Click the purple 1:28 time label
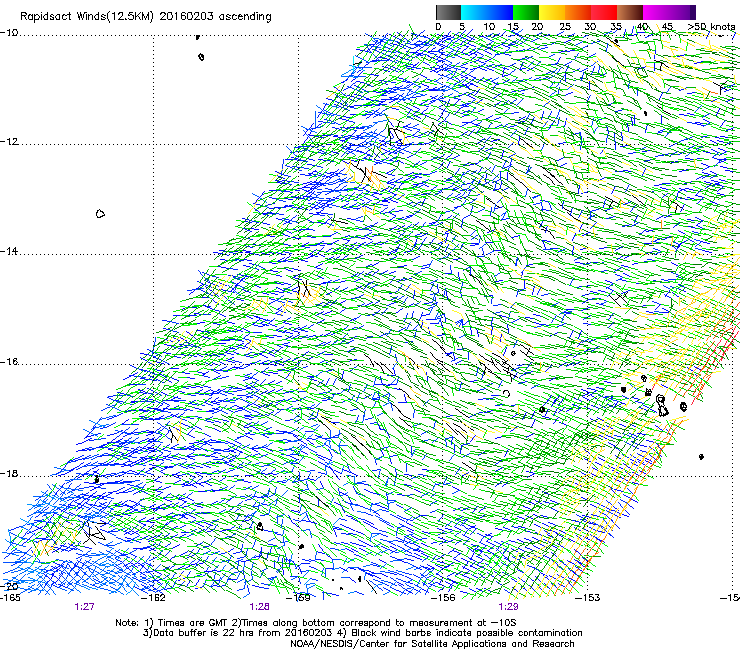 pos(260,607)
